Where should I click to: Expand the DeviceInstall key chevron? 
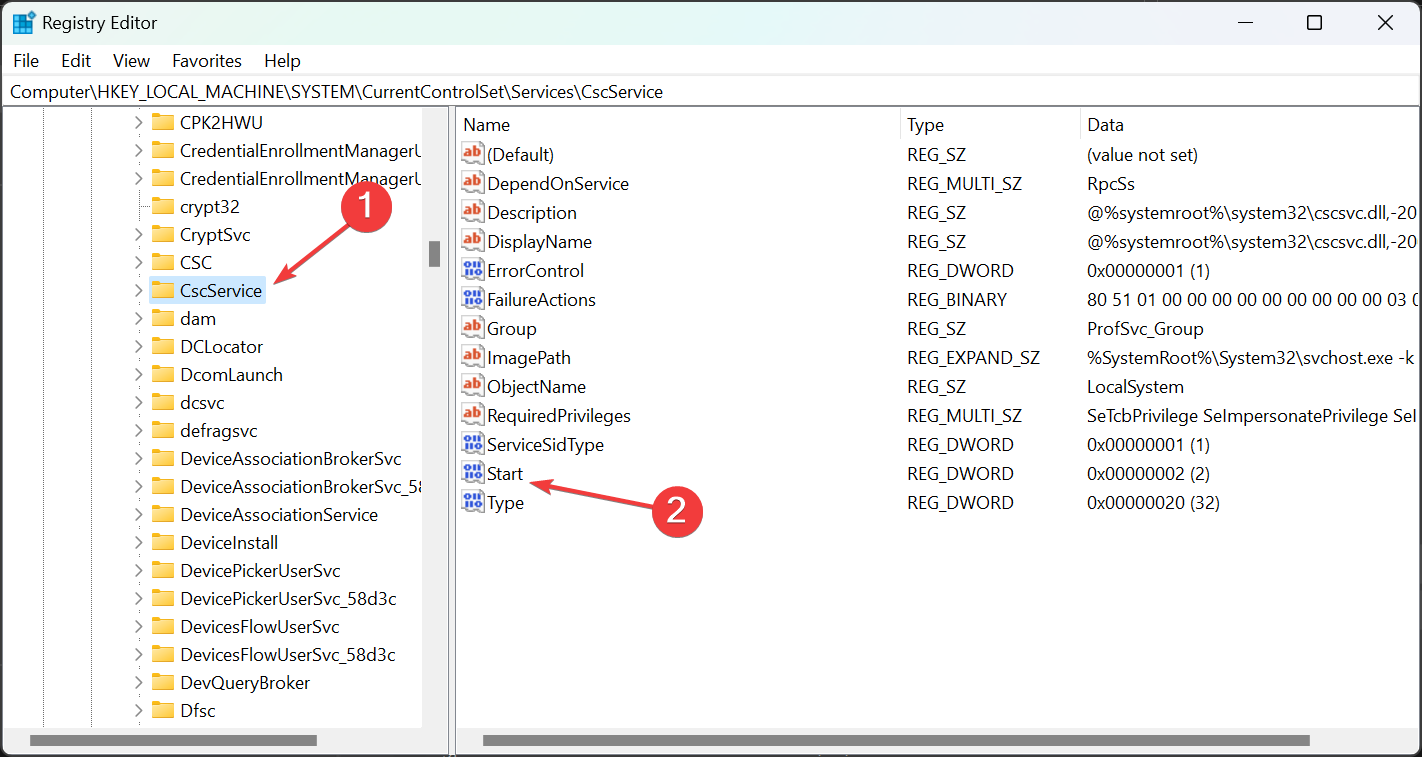click(138, 542)
